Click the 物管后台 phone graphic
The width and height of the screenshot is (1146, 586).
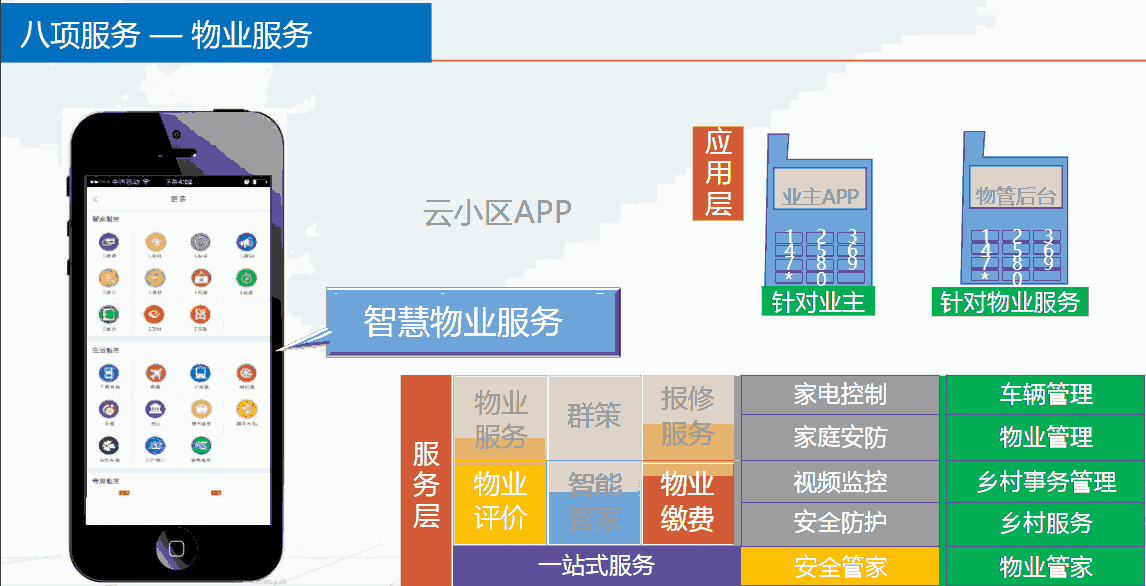point(1014,210)
